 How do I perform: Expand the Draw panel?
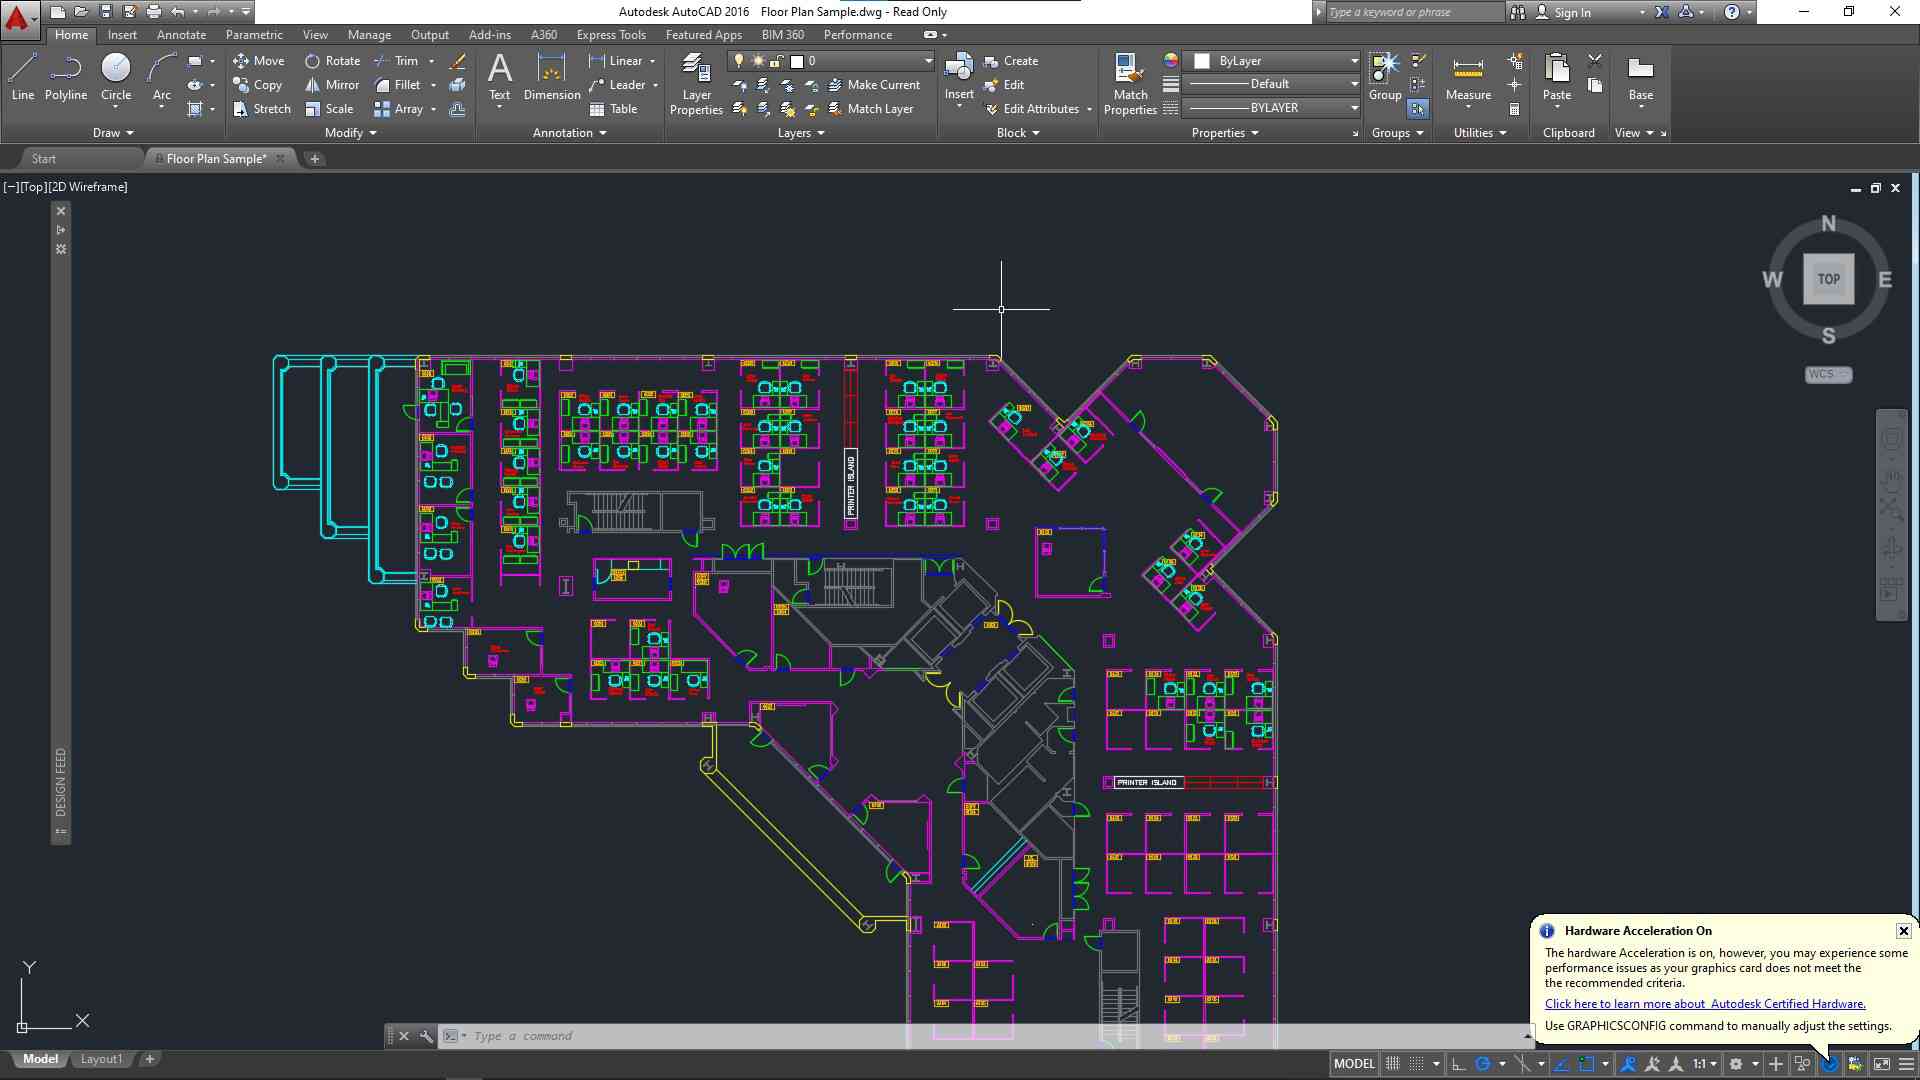coord(113,133)
